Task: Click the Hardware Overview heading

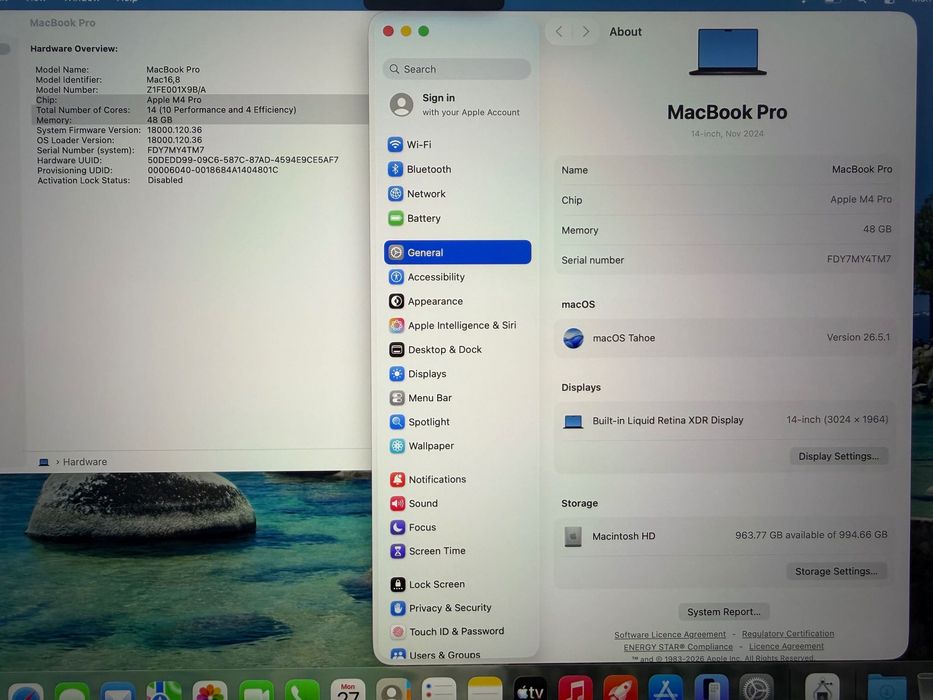Action: pyautogui.click(x=74, y=49)
